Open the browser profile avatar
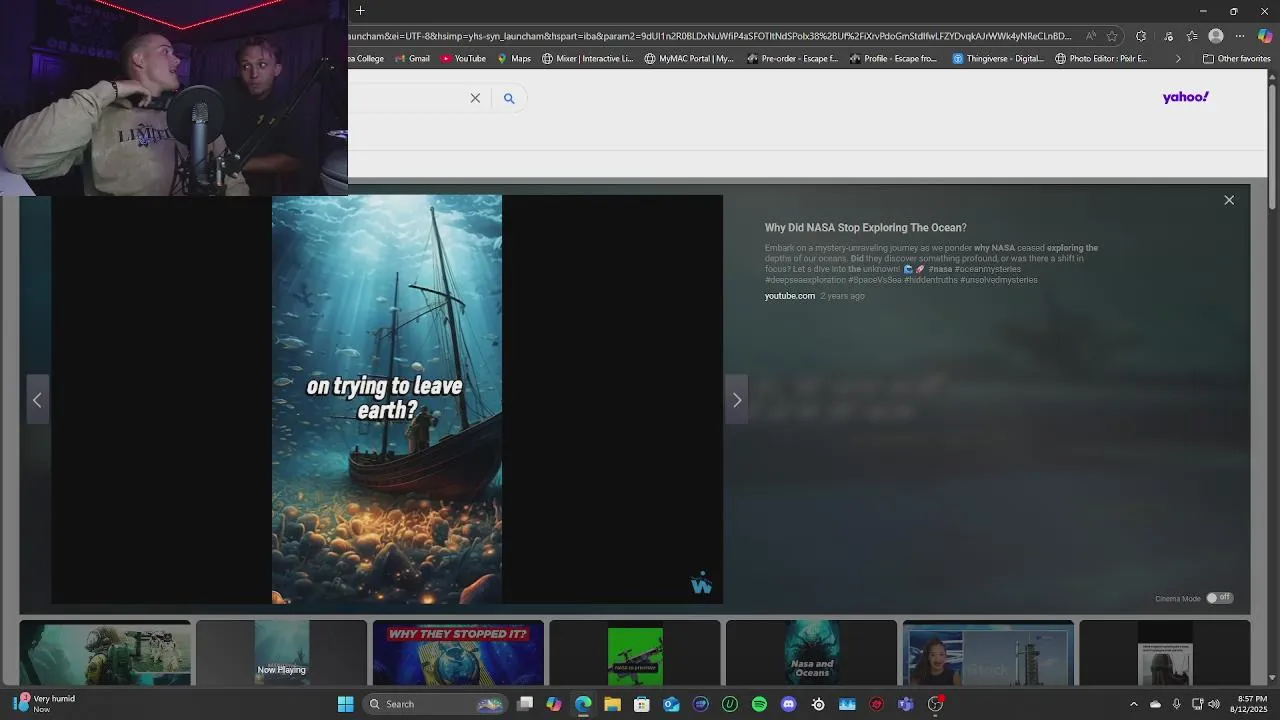This screenshot has width=1280, height=720. tap(1216, 36)
